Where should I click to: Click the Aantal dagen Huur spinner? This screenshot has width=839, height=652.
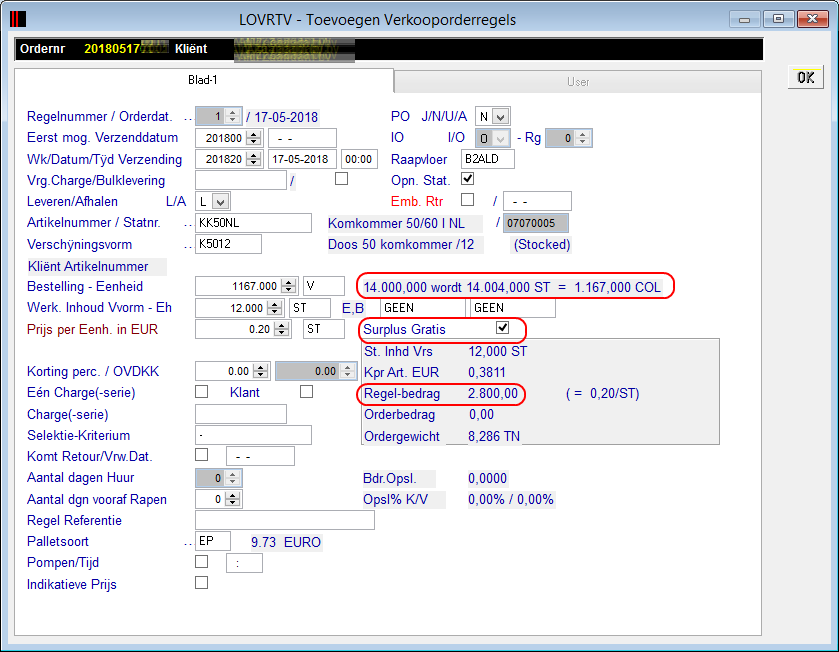232,478
